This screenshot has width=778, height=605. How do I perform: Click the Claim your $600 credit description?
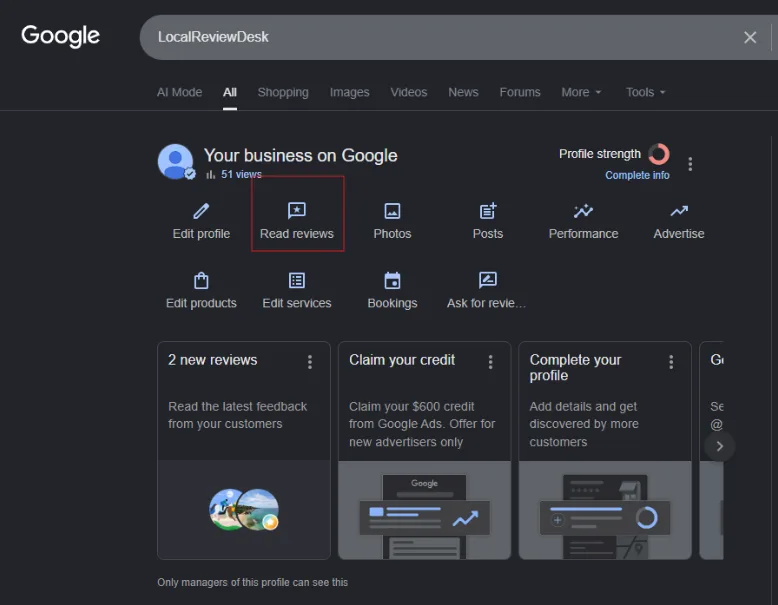tap(422, 424)
